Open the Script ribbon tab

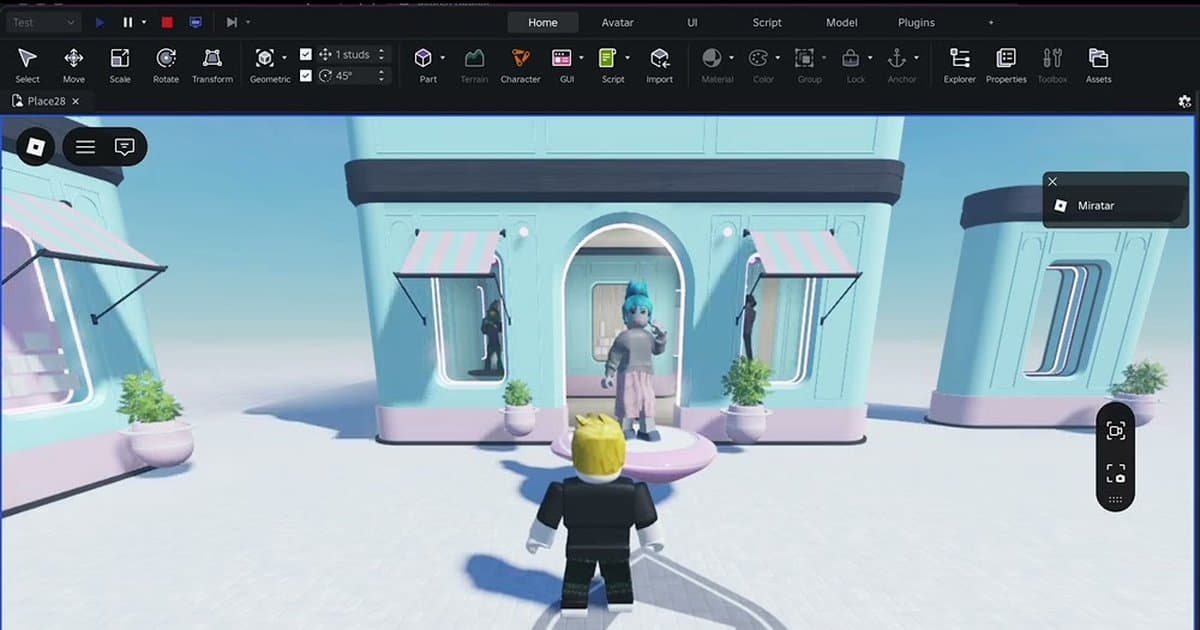767,22
